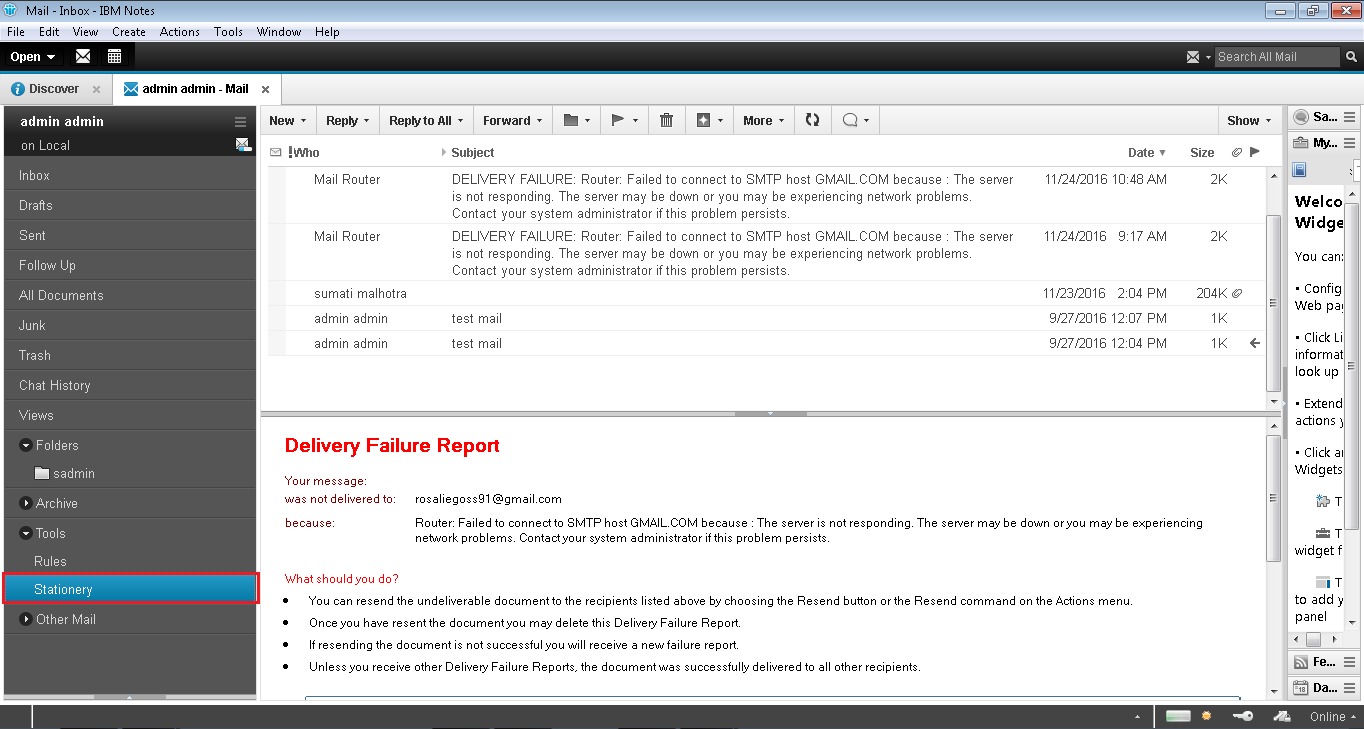Open the Tools menu
The height and width of the screenshot is (729, 1364).
(228, 32)
